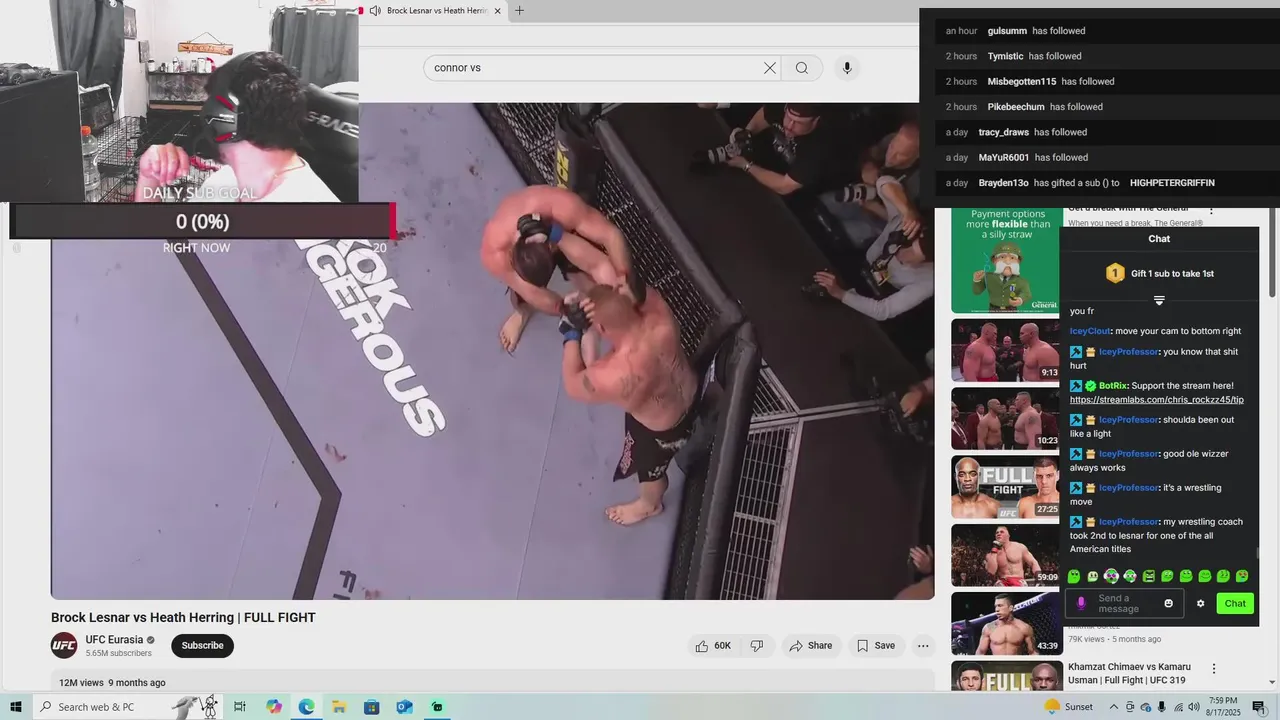Send message with green Chat button
This screenshot has height=720, width=1280.
tap(1235, 604)
